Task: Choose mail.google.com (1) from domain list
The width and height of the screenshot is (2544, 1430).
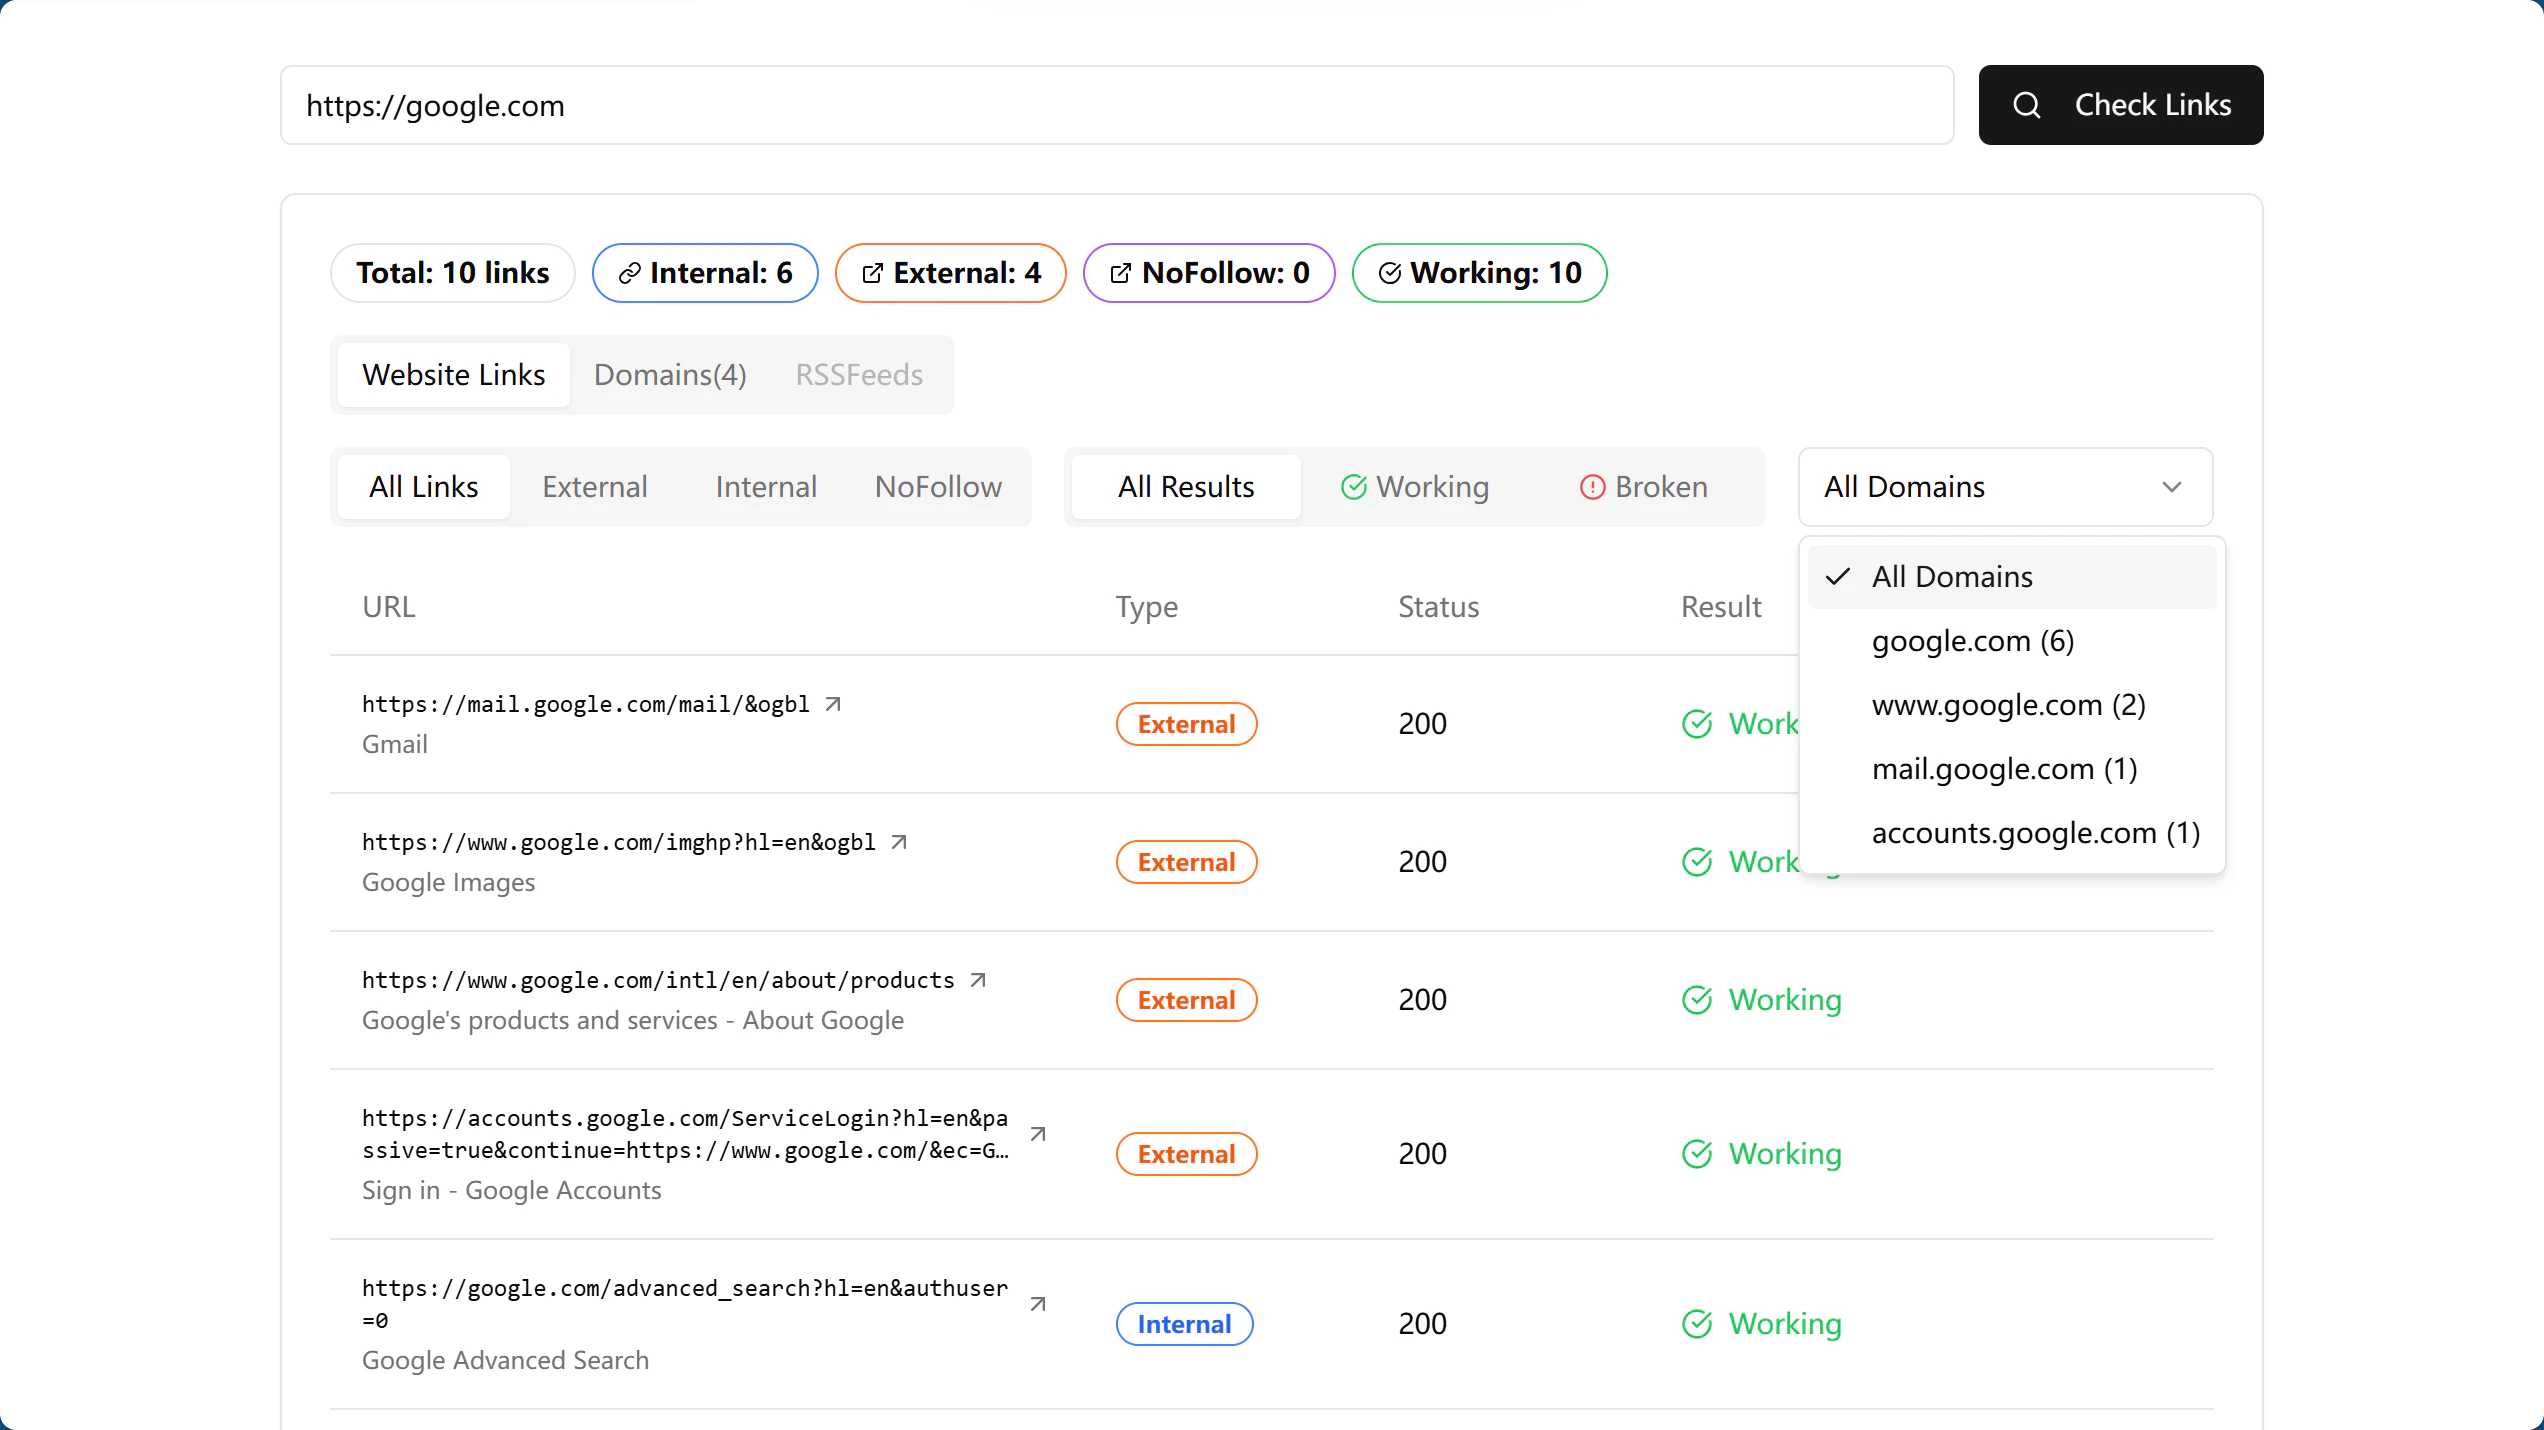Action: [x=2012, y=769]
